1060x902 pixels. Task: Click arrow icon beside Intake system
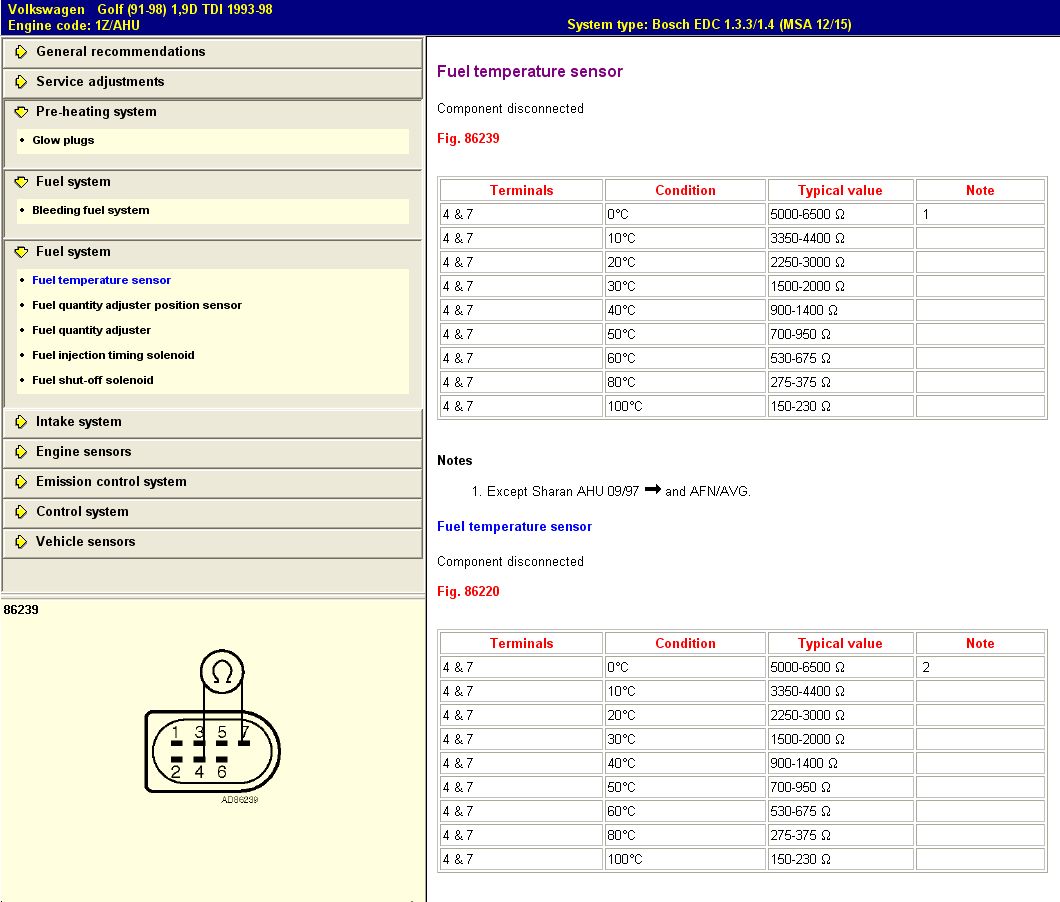point(21,422)
